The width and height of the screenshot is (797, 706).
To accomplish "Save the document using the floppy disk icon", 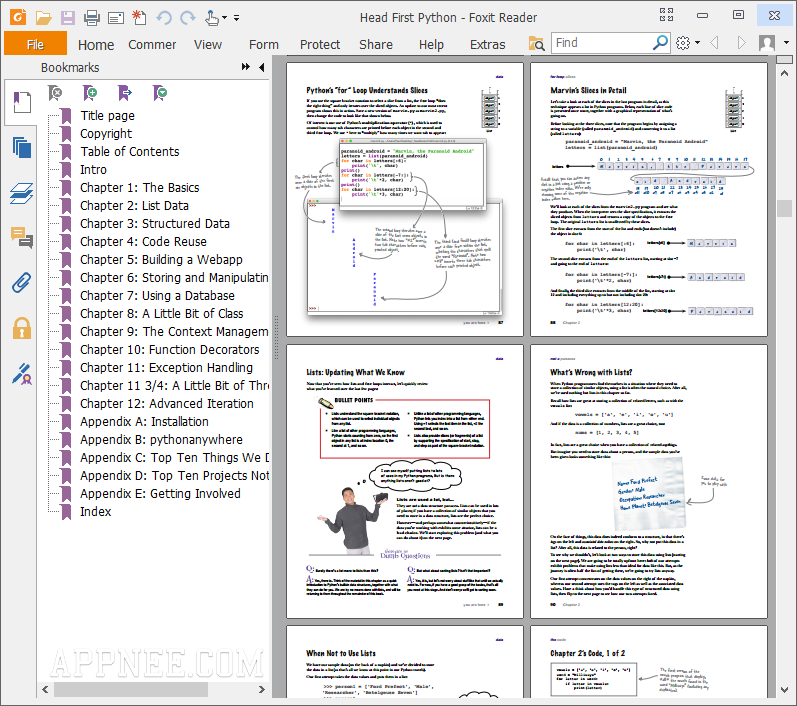I will tap(68, 18).
